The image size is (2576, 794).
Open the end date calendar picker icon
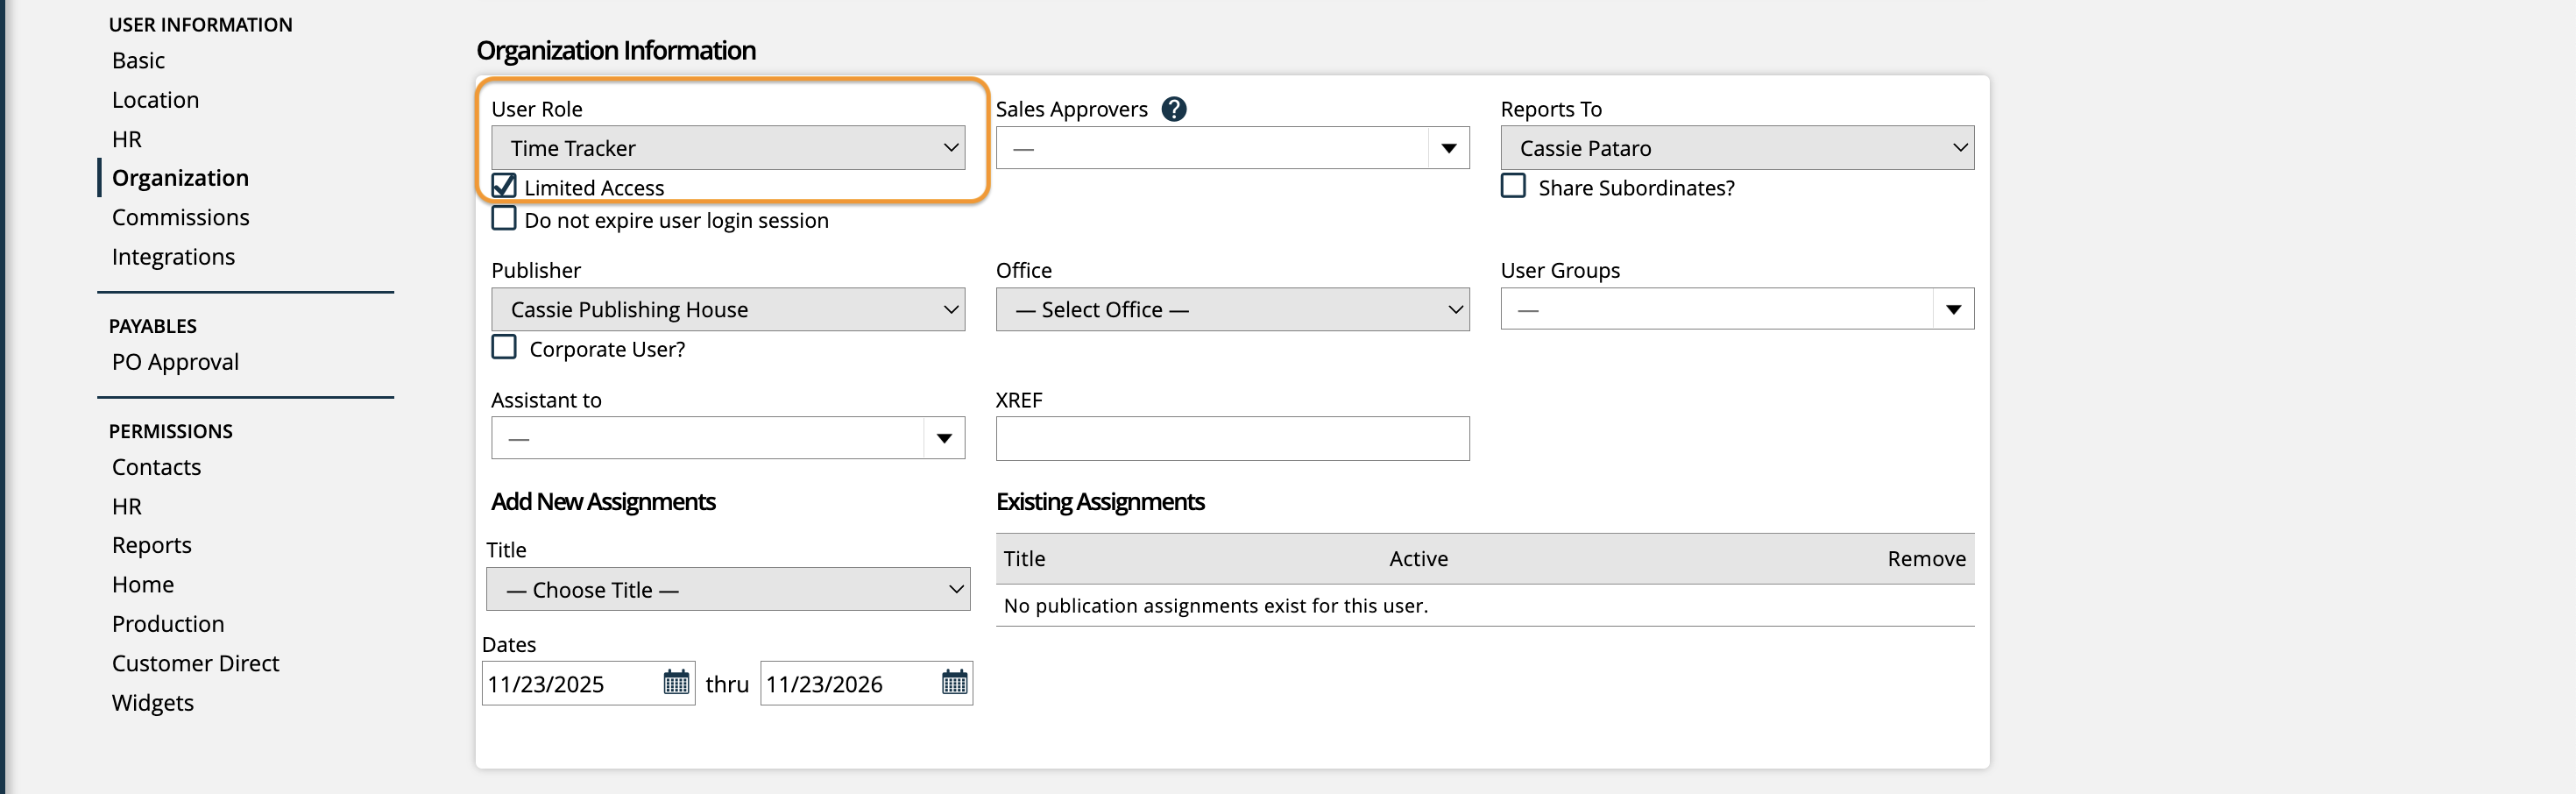tap(954, 683)
